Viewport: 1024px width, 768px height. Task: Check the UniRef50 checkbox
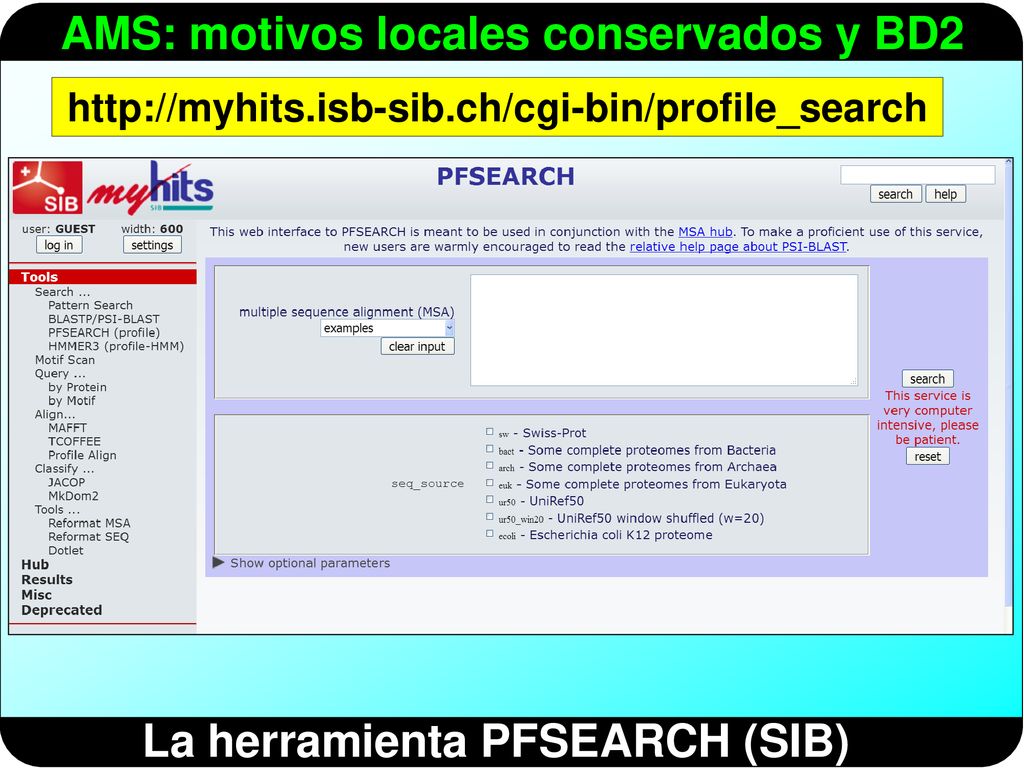490,500
